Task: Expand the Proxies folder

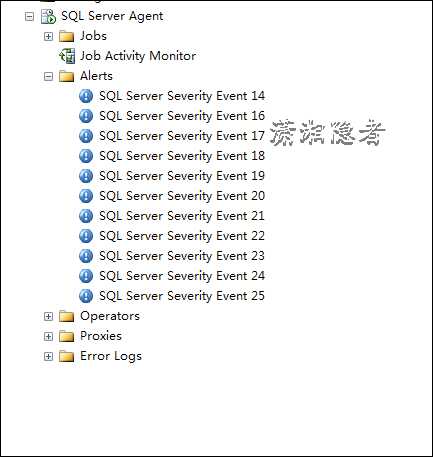Action: pyautogui.click(x=48, y=336)
